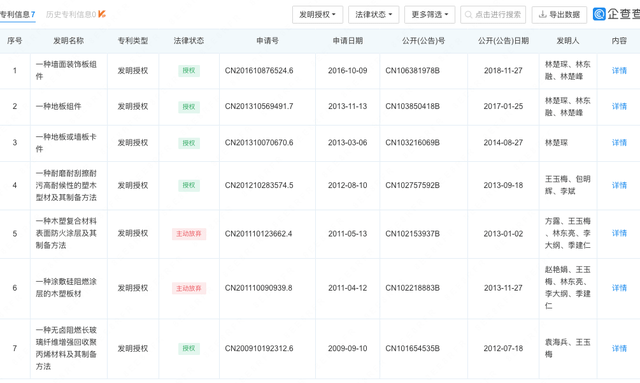Click the 法律状态 column header
This screenshot has width=640, height=383.
tap(189, 41)
